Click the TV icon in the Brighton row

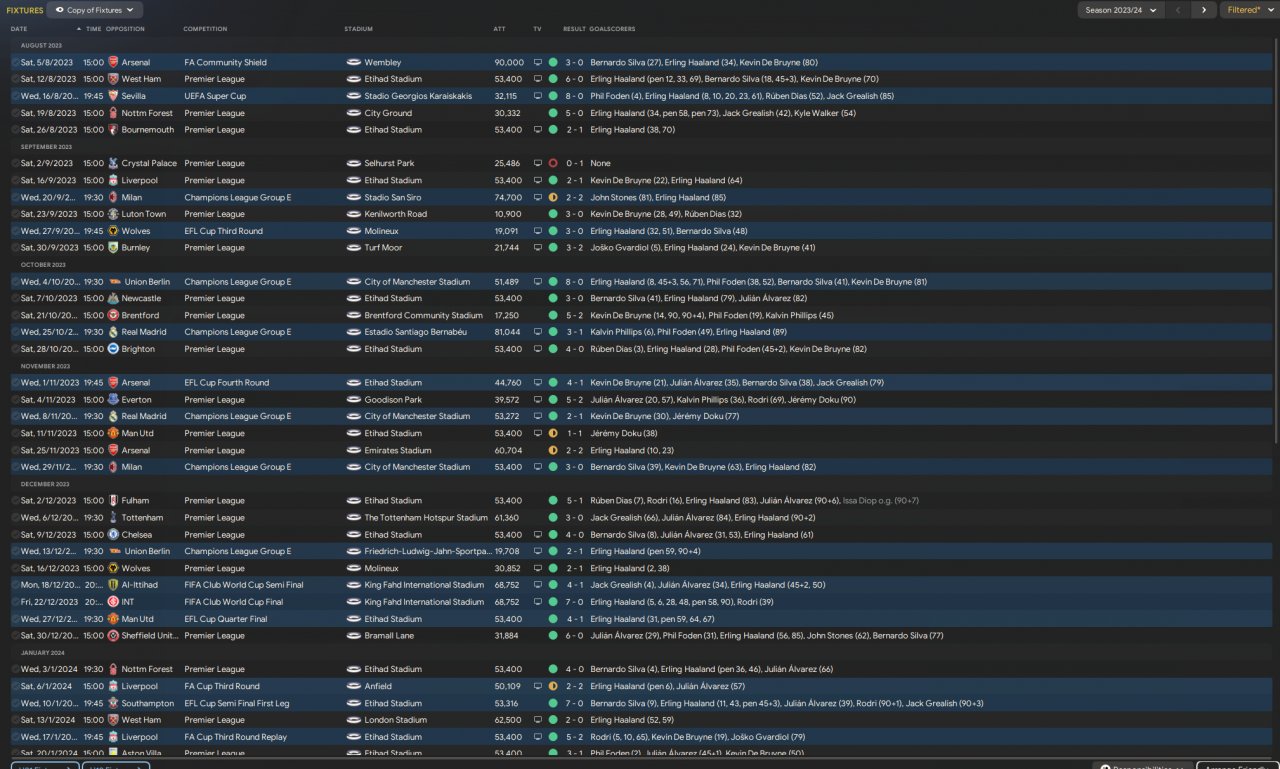pyautogui.click(x=538, y=349)
